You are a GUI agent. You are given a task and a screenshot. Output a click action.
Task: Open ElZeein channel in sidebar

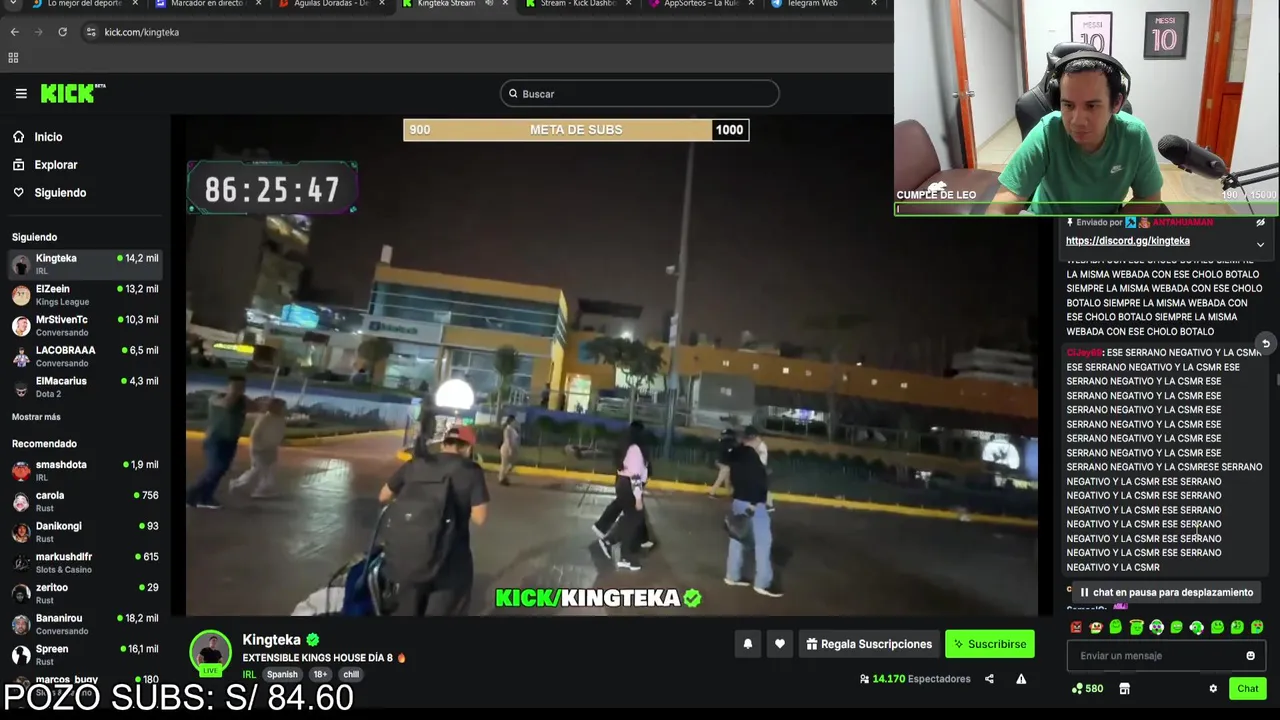(85, 295)
